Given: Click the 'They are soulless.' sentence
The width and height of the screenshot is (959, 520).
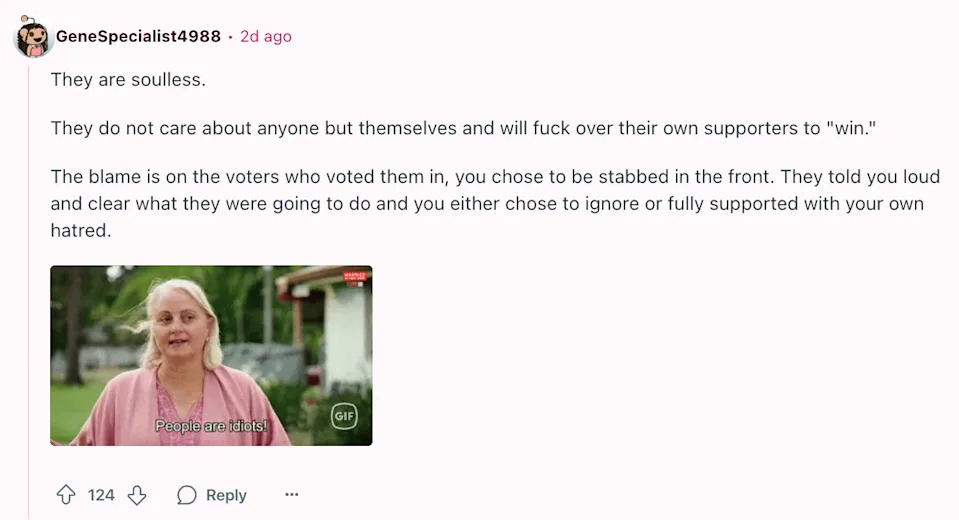Looking at the screenshot, I should coord(128,80).
